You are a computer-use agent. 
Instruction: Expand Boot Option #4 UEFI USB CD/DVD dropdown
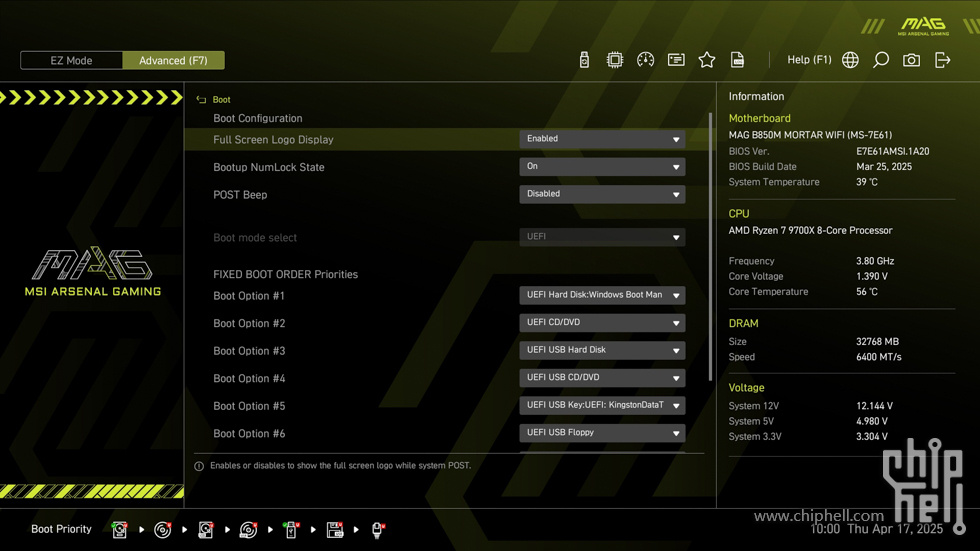click(x=602, y=378)
